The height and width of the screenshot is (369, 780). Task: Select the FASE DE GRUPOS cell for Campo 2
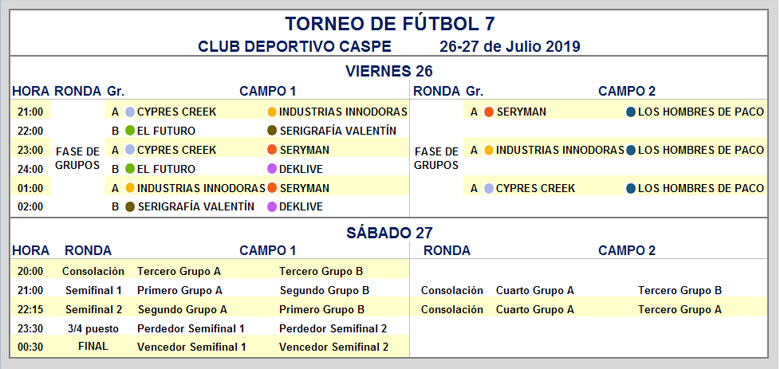[x=436, y=158]
